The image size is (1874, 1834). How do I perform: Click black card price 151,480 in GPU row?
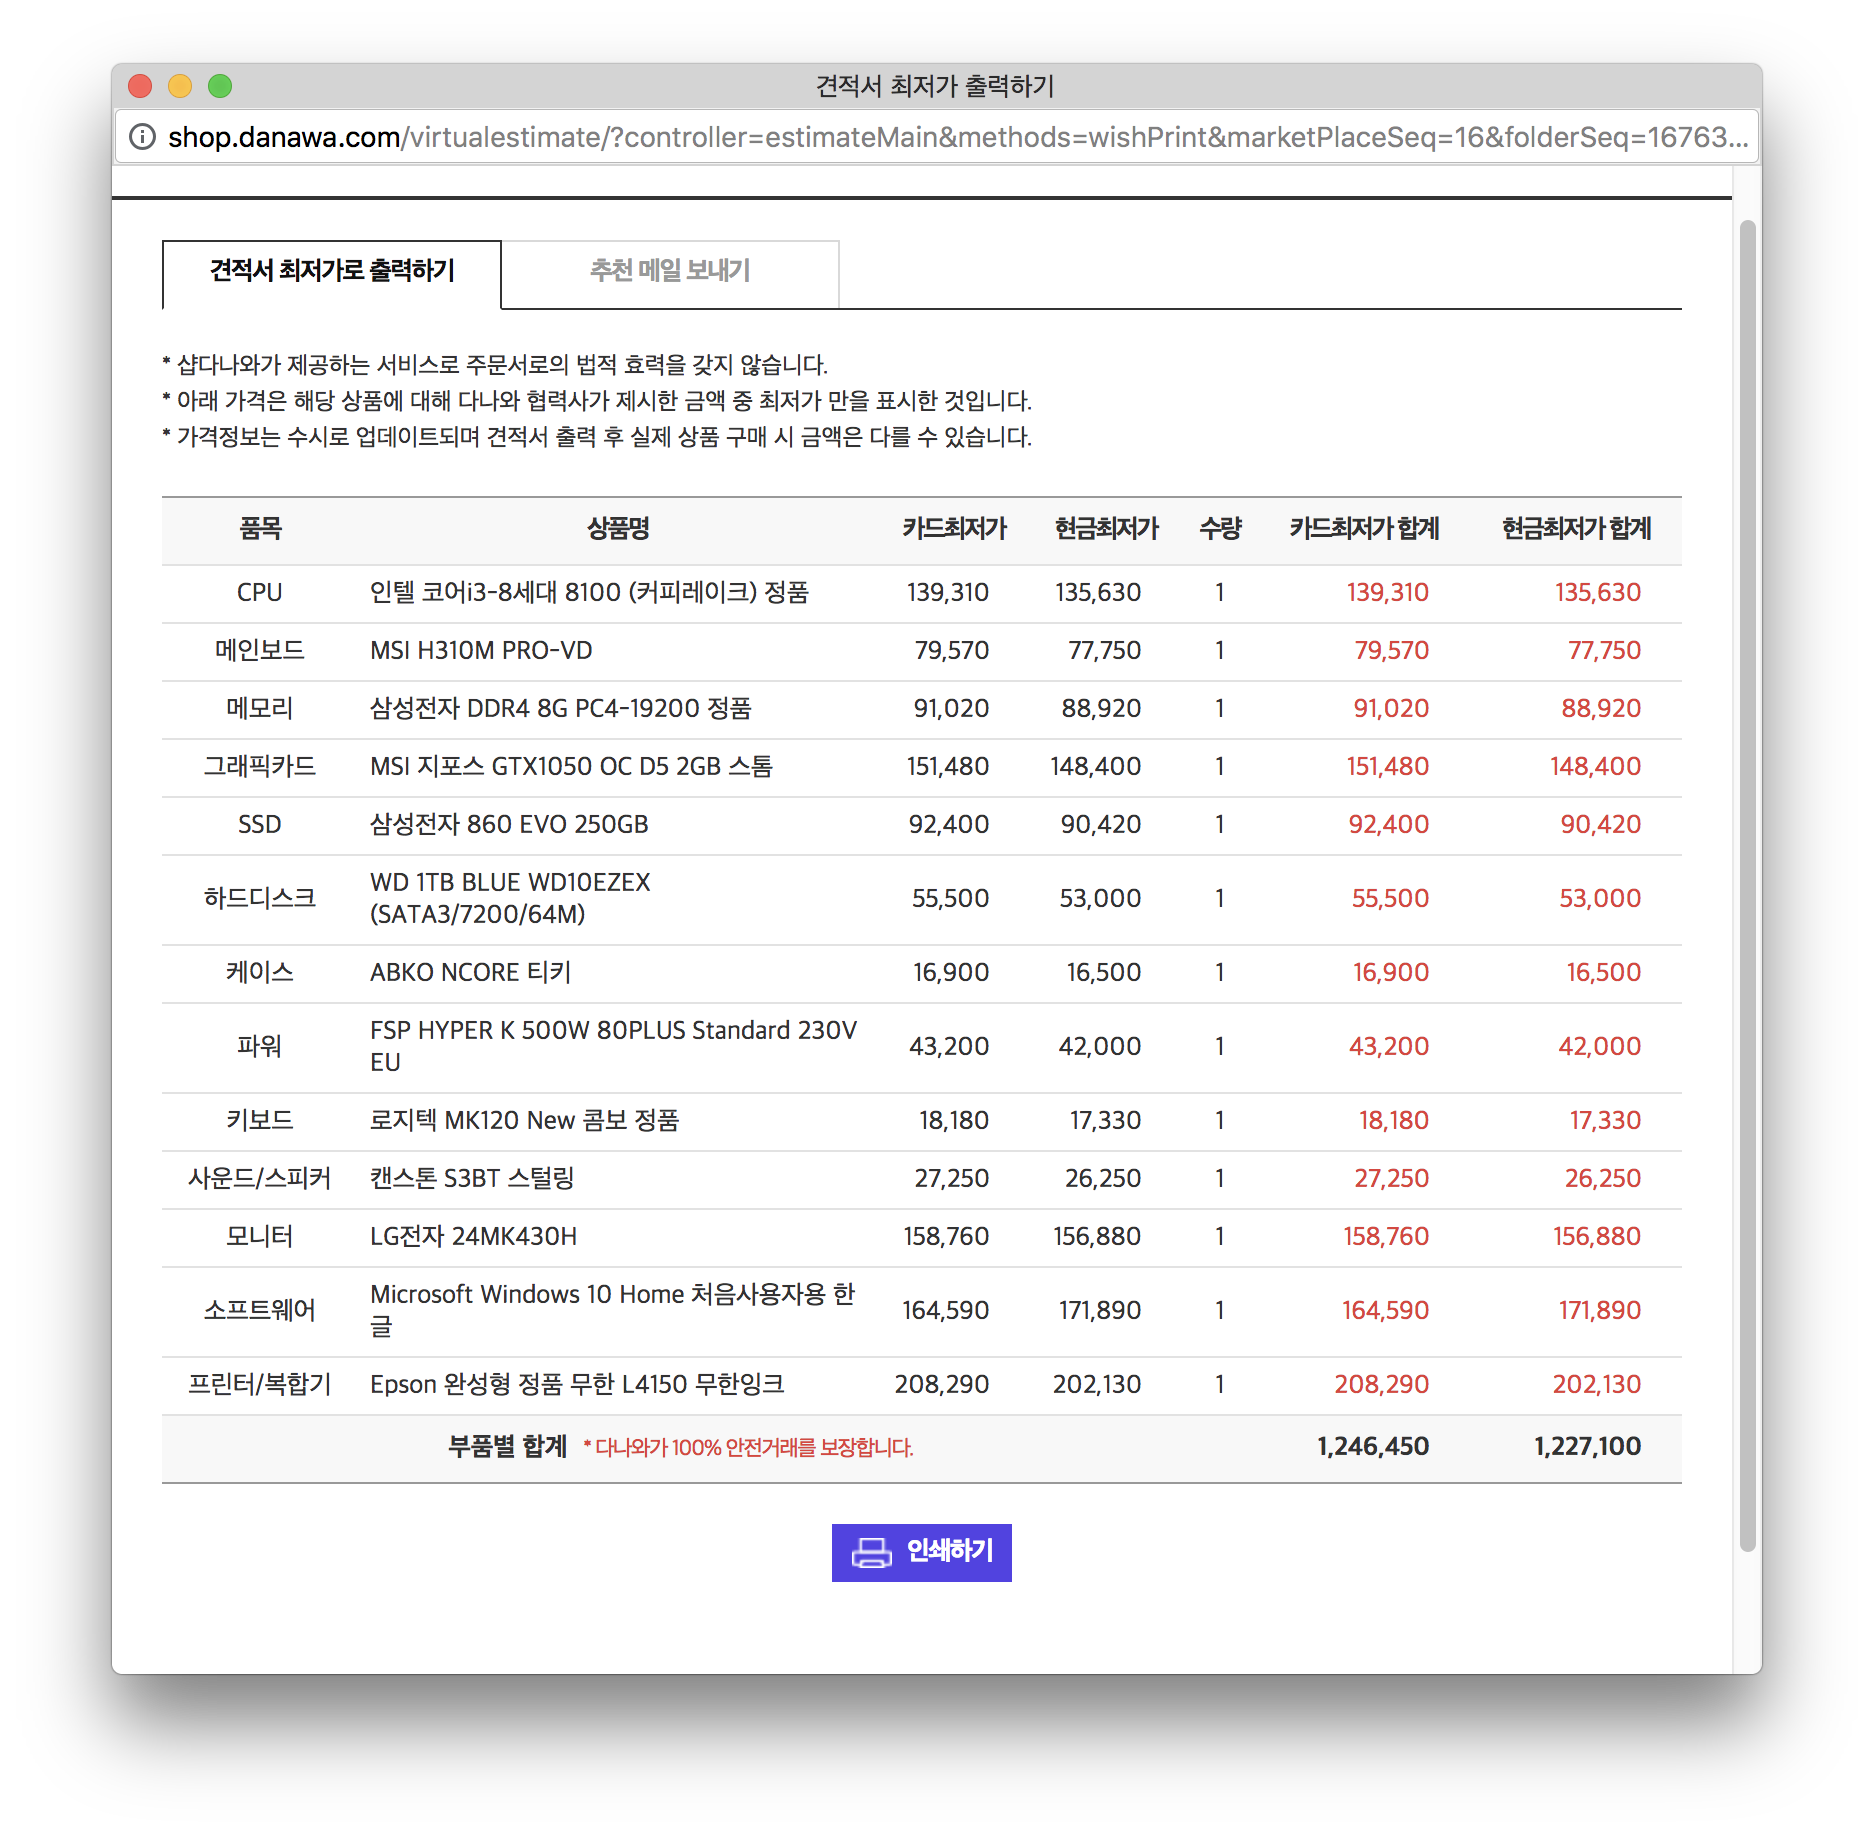point(947,766)
